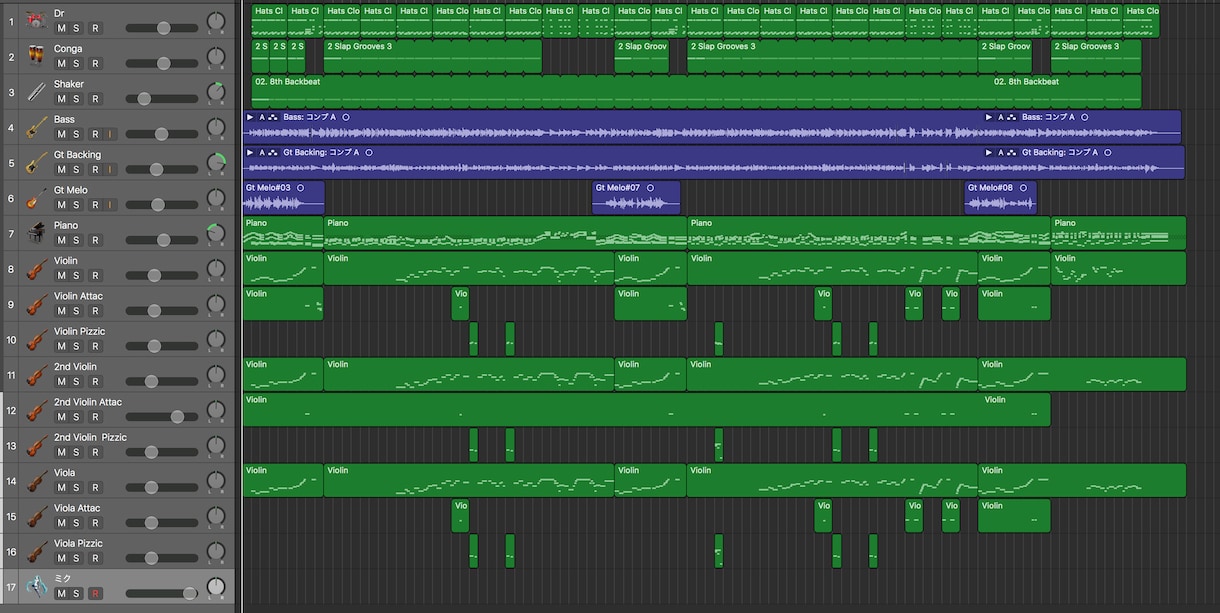Solo the 2nd Violin track
This screenshot has width=1220, height=613.
[76, 382]
